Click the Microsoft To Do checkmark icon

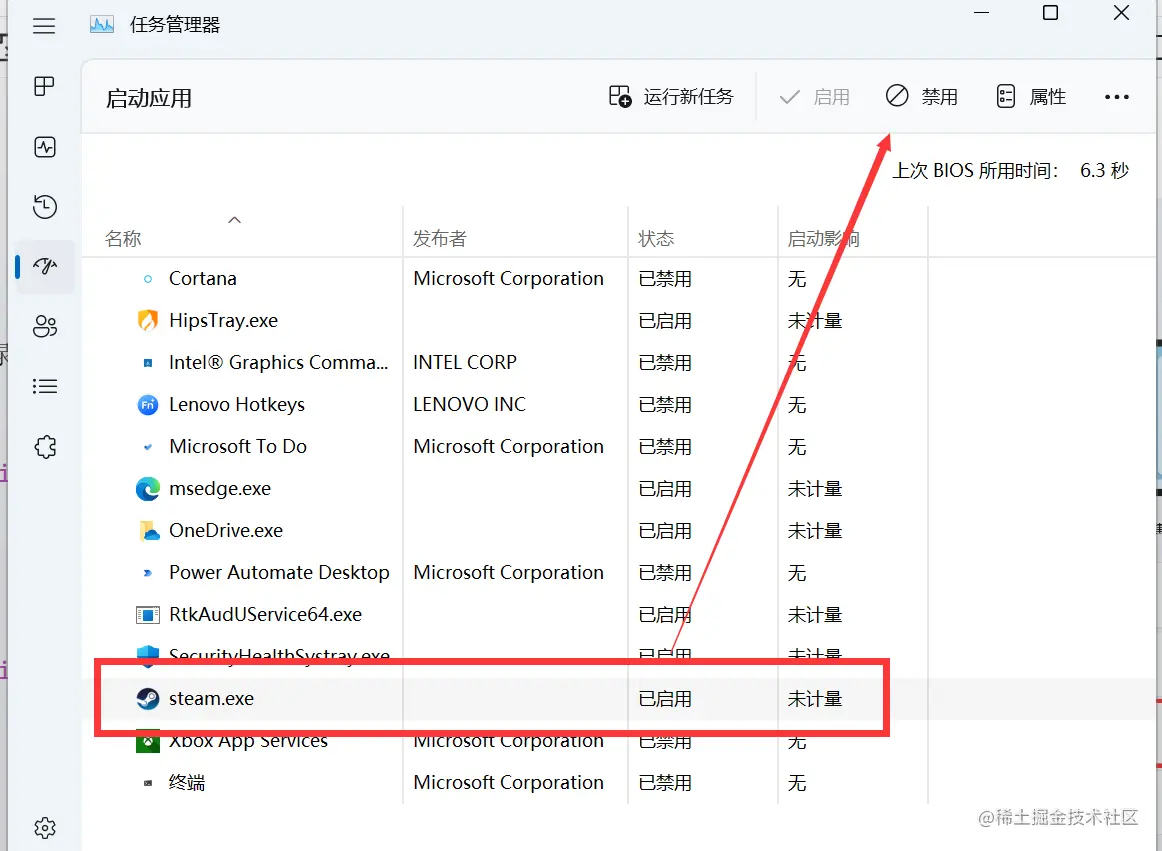point(147,447)
